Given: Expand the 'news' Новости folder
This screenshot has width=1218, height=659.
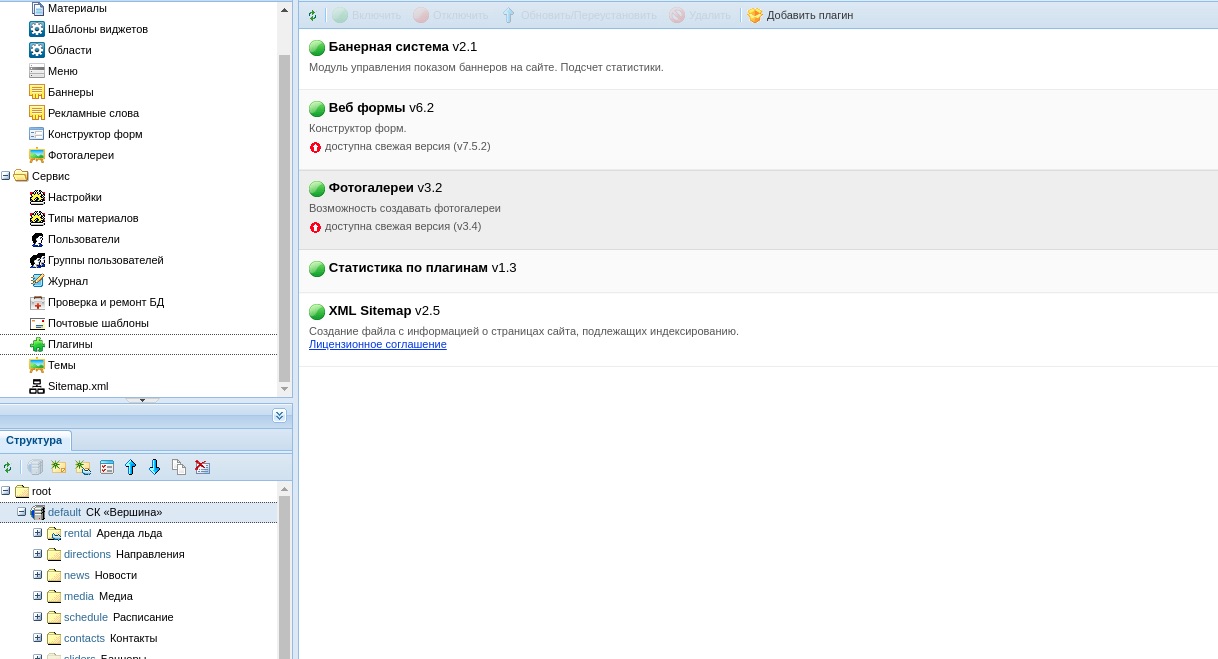Looking at the screenshot, I should click(x=38, y=575).
